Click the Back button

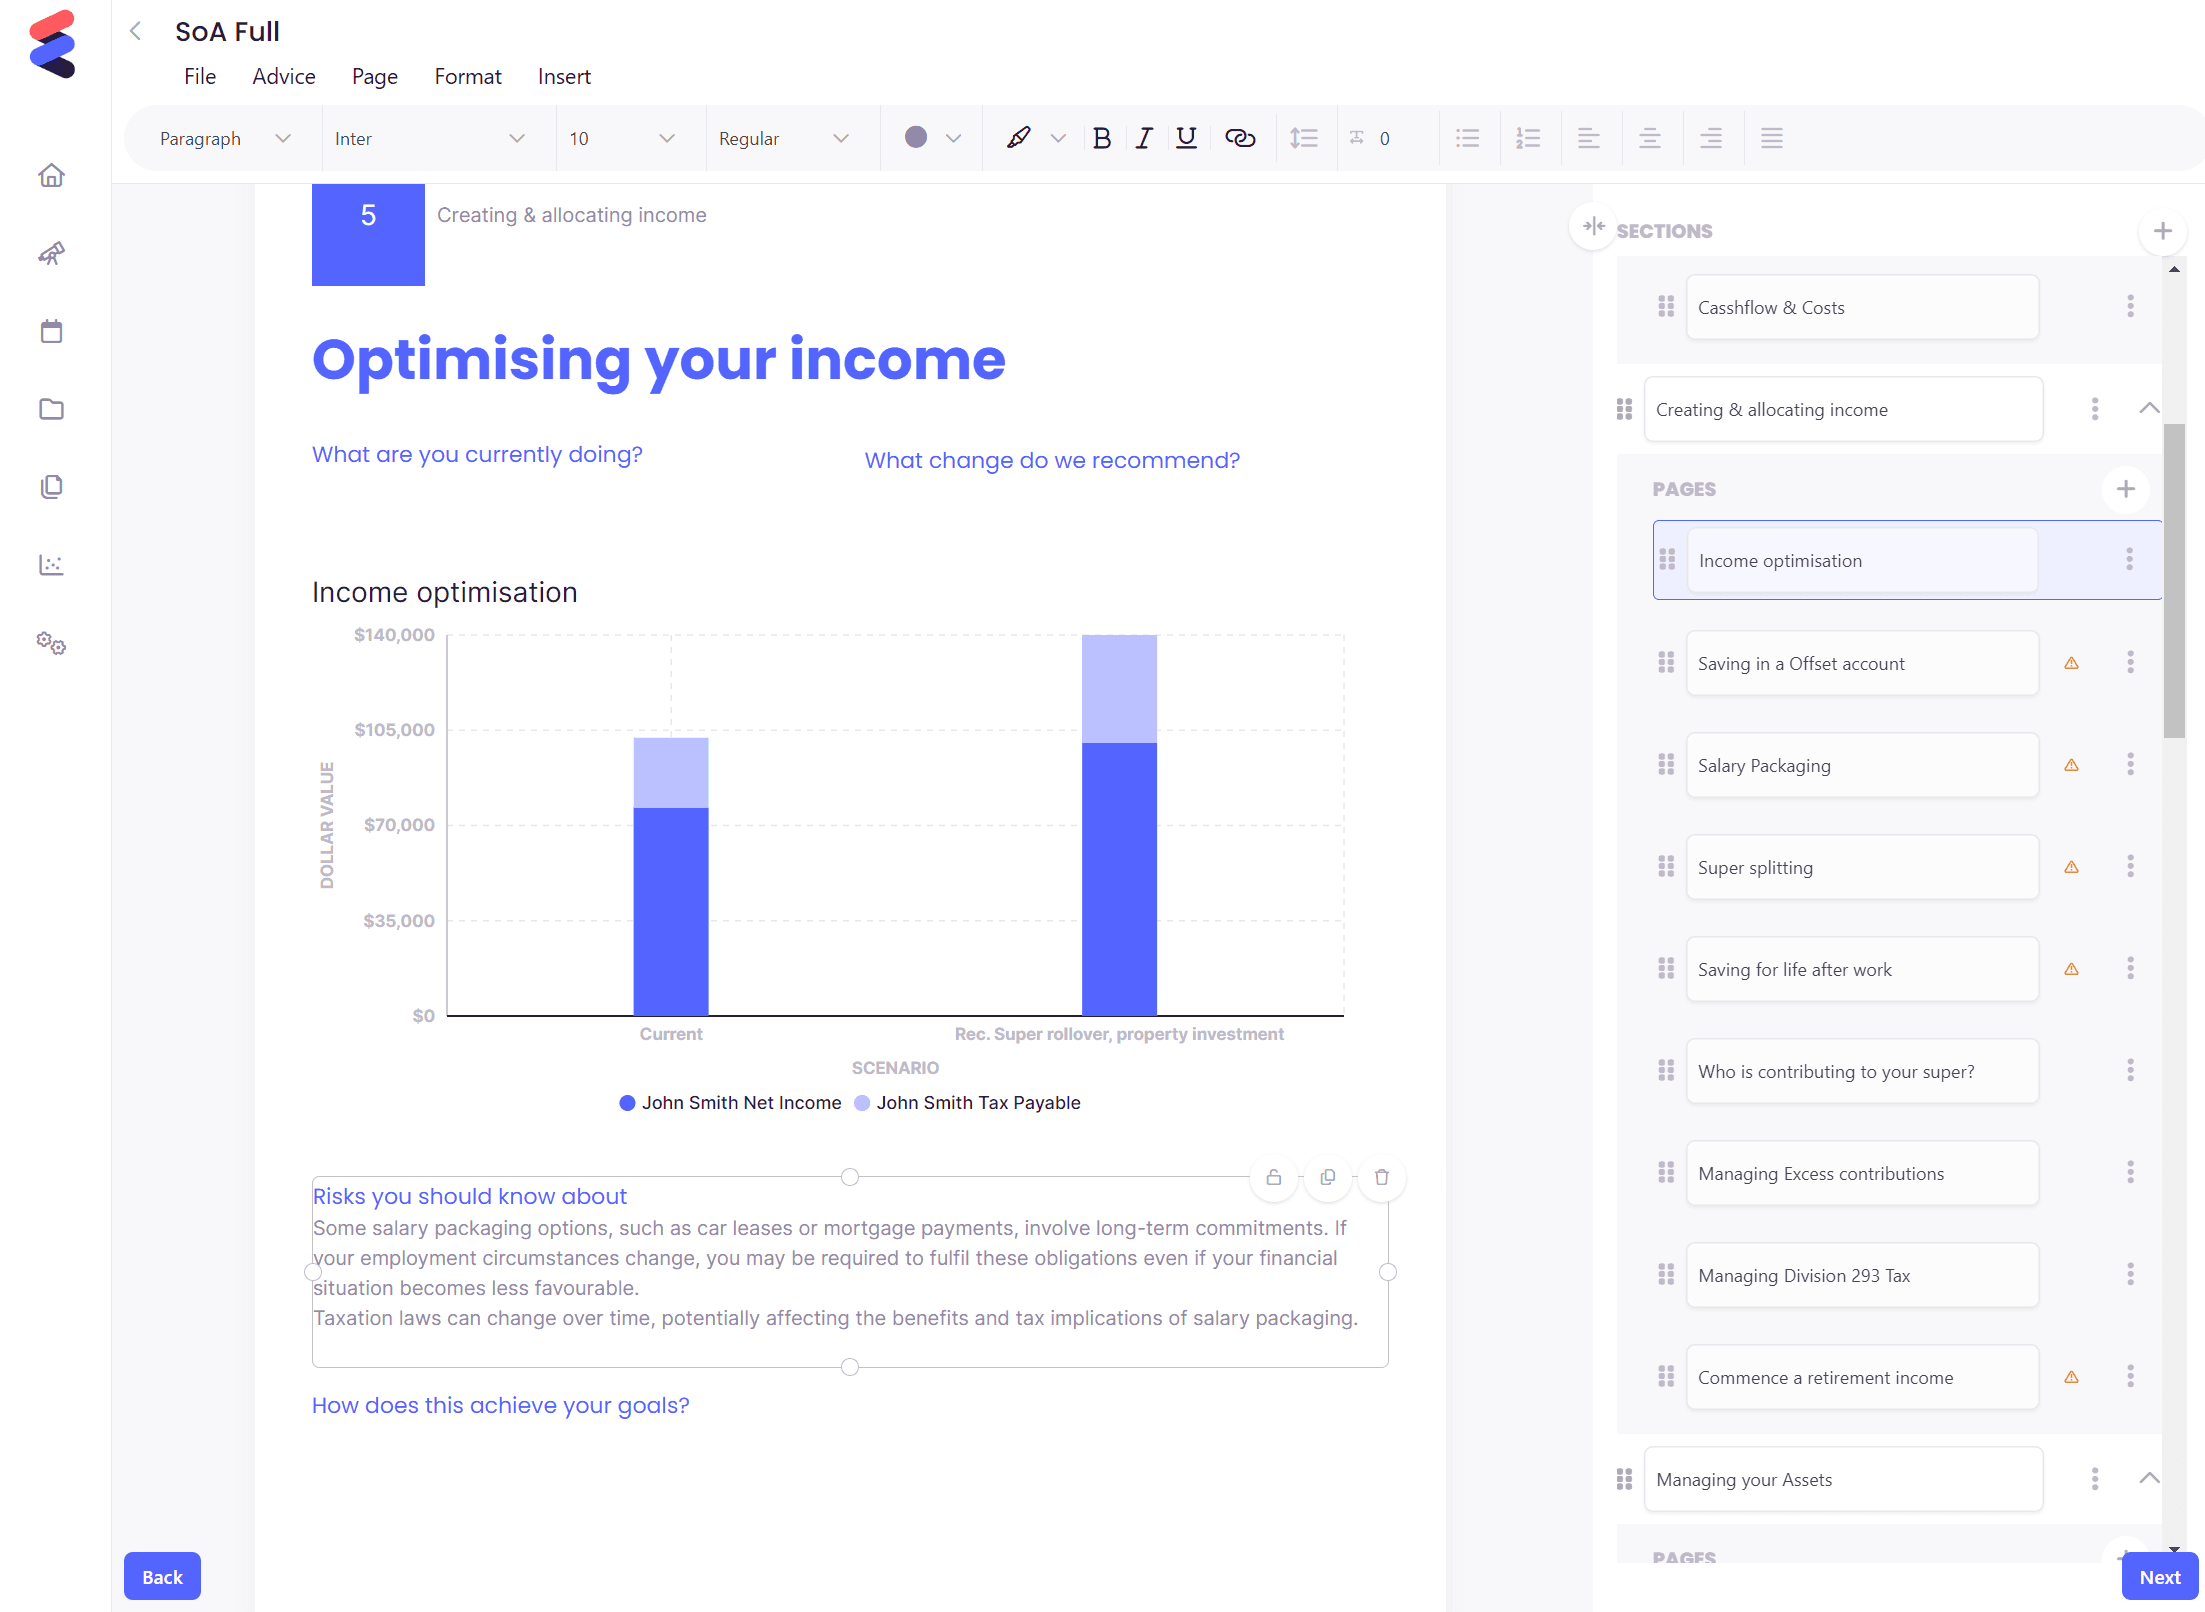[x=162, y=1576]
